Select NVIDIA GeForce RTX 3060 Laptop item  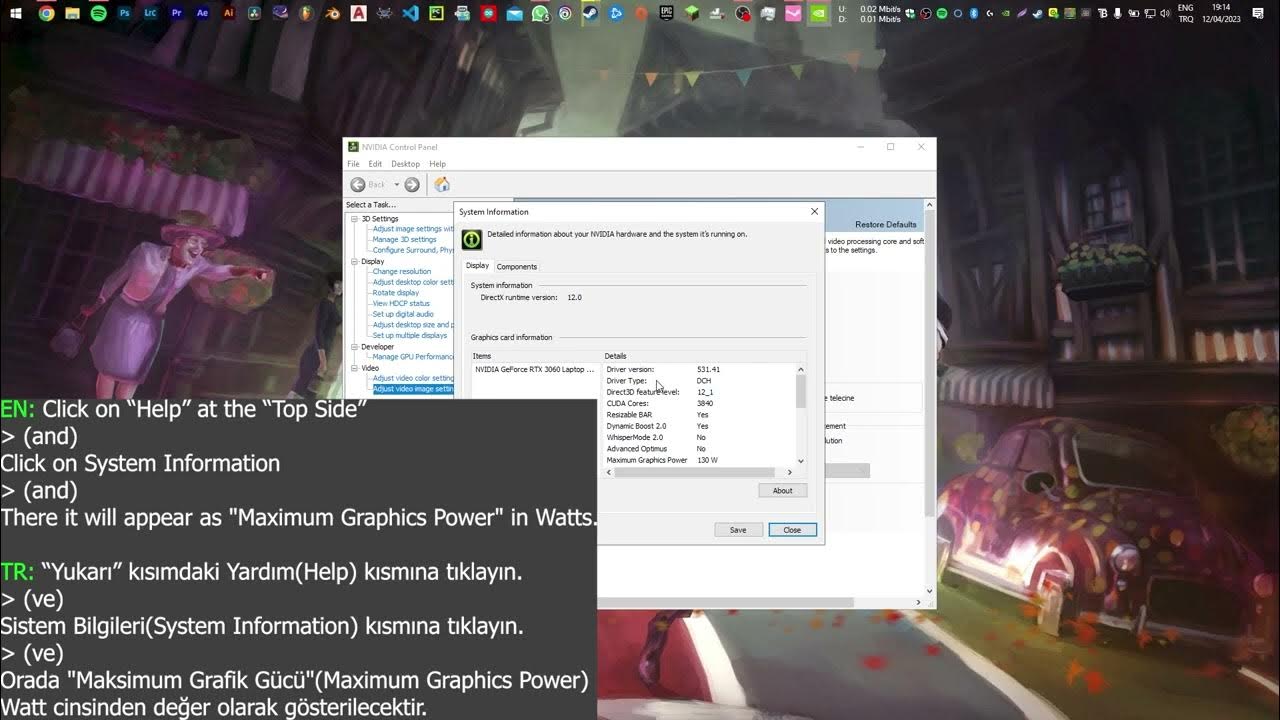(x=535, y=370)
